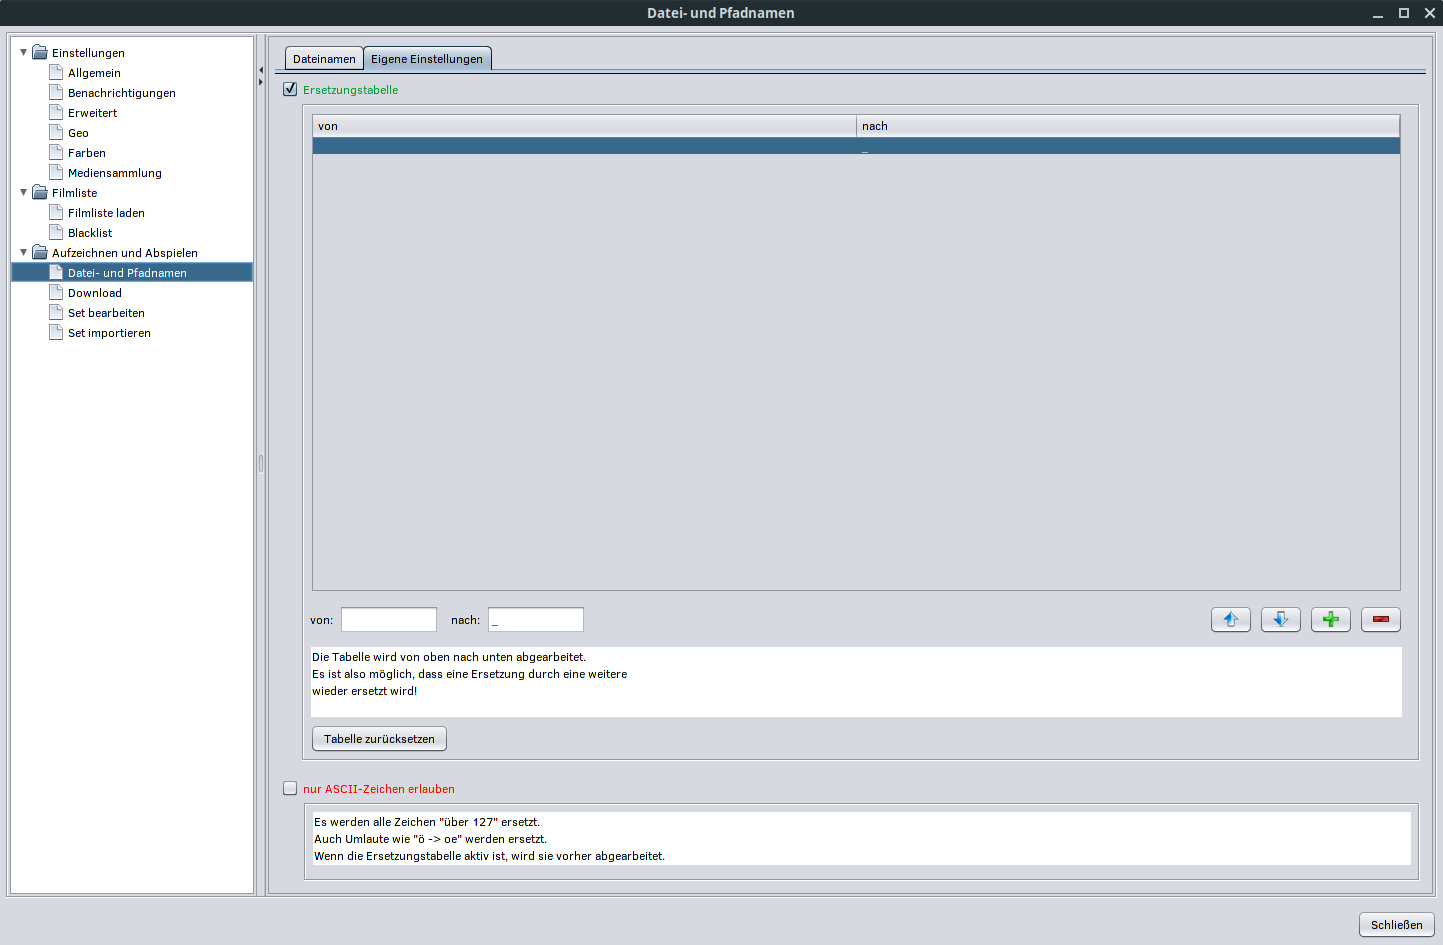This screenshot has width=1443, height=945.
Task: Click the Mediensammlung document icon
Action: pyautogui.click(x=56, y=173)
